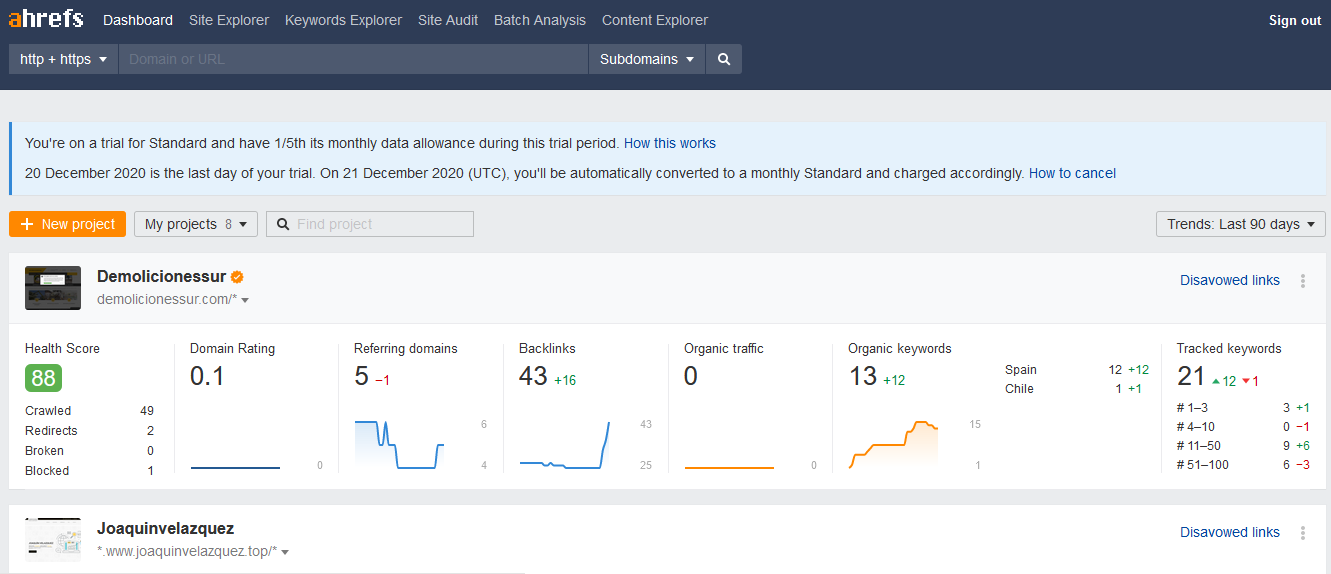Open the Joaquinvelazquez project thumbnail
The width and height of the screenshot is (1331, 574).
point(53,540)
